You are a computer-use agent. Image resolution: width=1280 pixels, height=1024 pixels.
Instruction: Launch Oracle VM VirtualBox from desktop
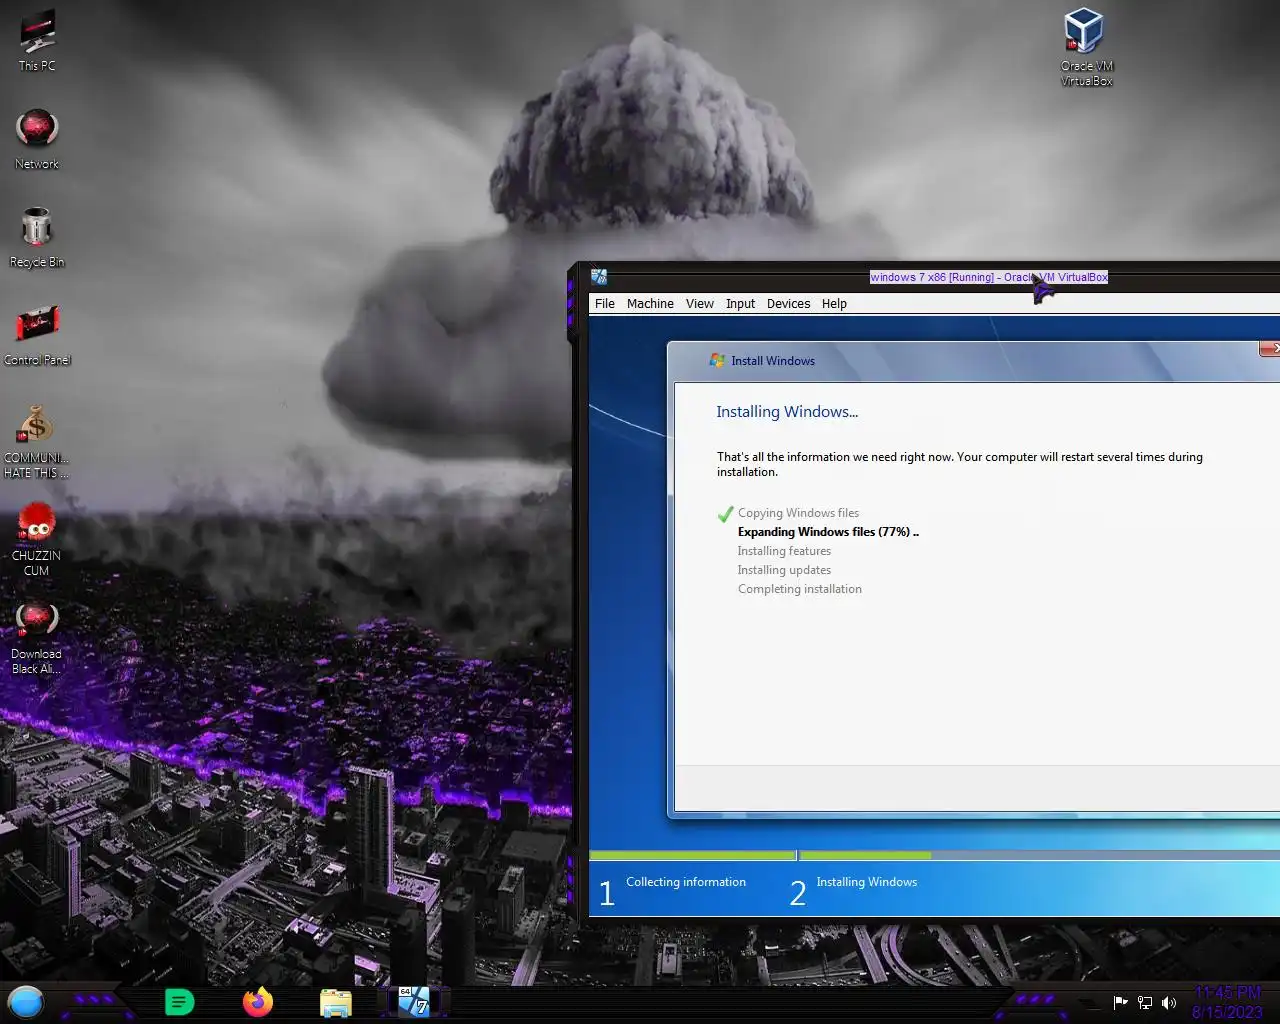(1086, 46)
